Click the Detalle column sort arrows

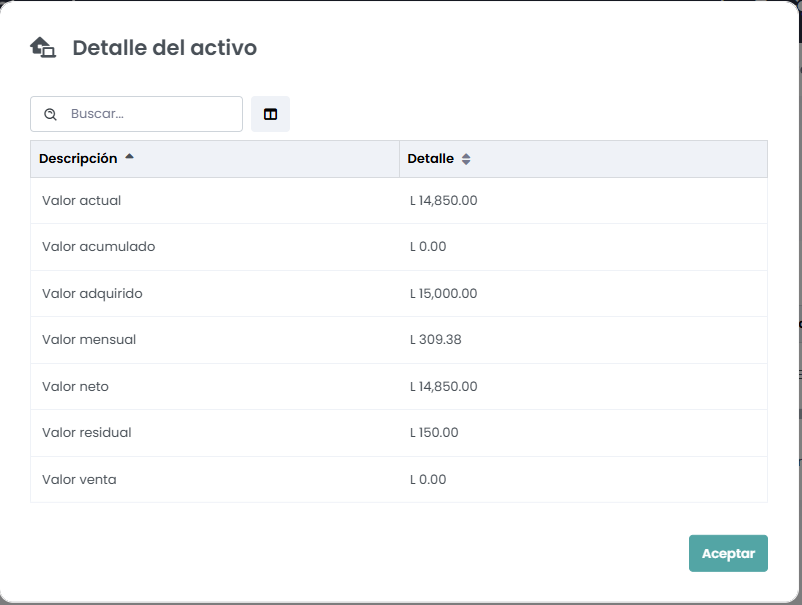(466, 159)
